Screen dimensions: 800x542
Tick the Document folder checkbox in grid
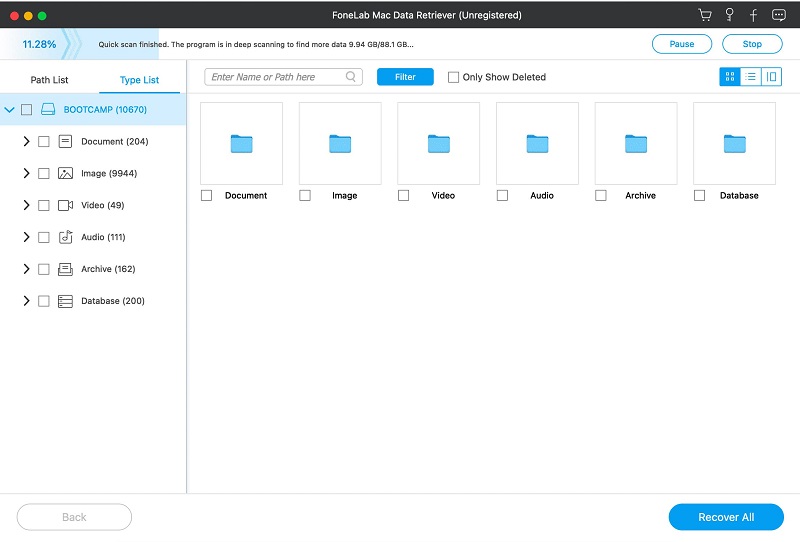coord(207,195)
